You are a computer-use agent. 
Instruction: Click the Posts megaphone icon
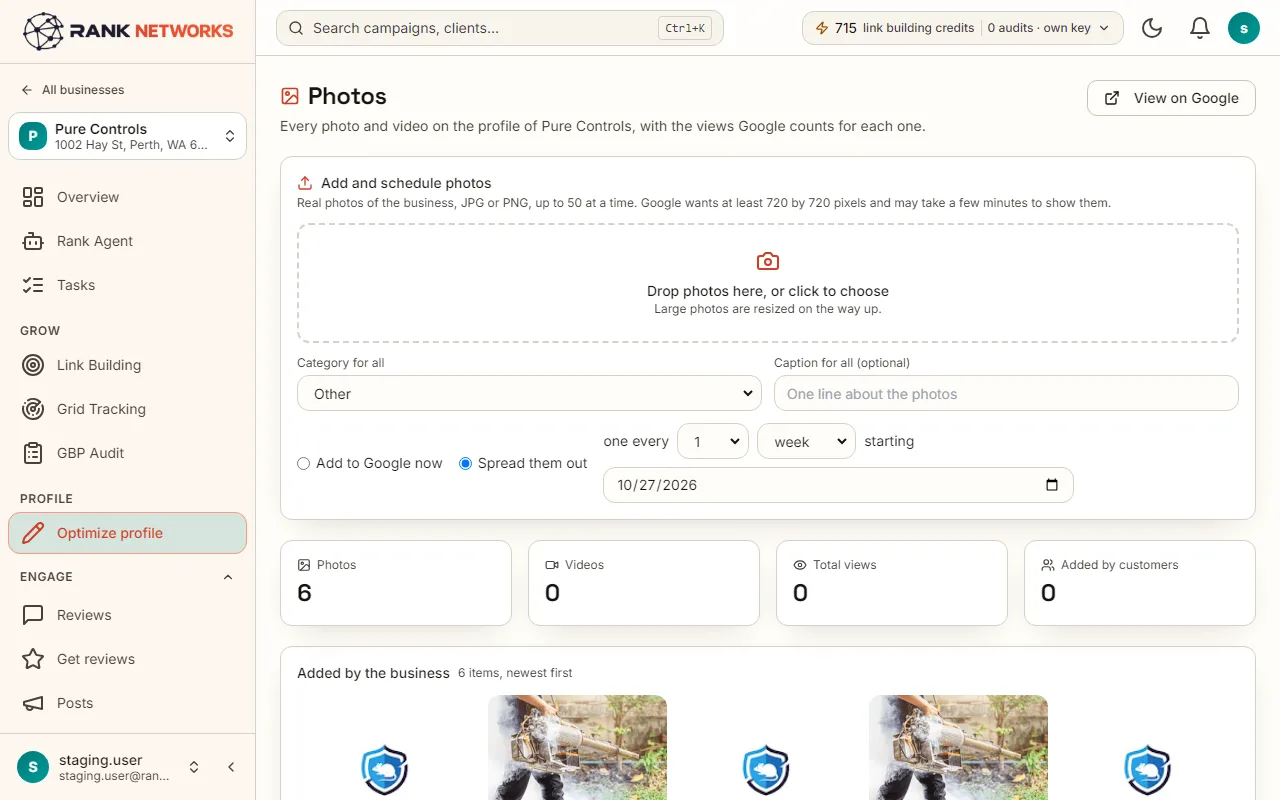click(x=33, y=703)
